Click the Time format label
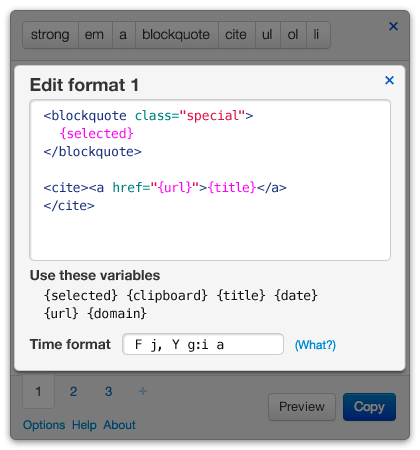420x450 pixels. tap(70, 344)
